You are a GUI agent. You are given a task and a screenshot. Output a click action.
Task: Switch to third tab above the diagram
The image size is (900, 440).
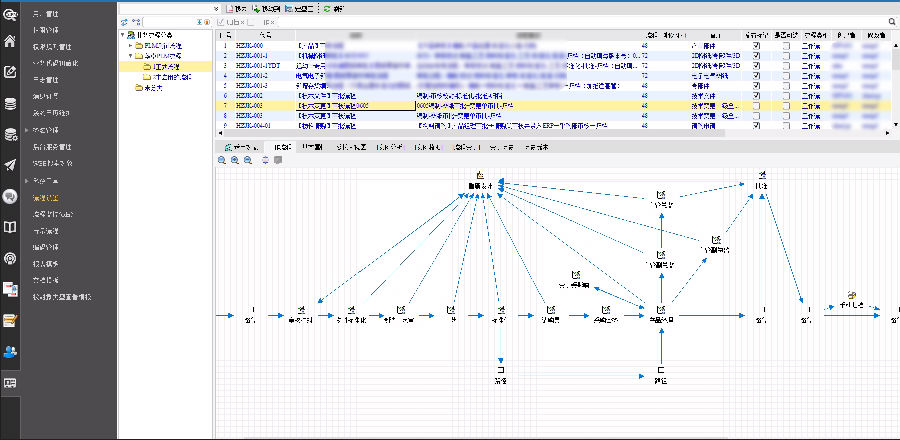pyautogui.click(x=312, y=147)
